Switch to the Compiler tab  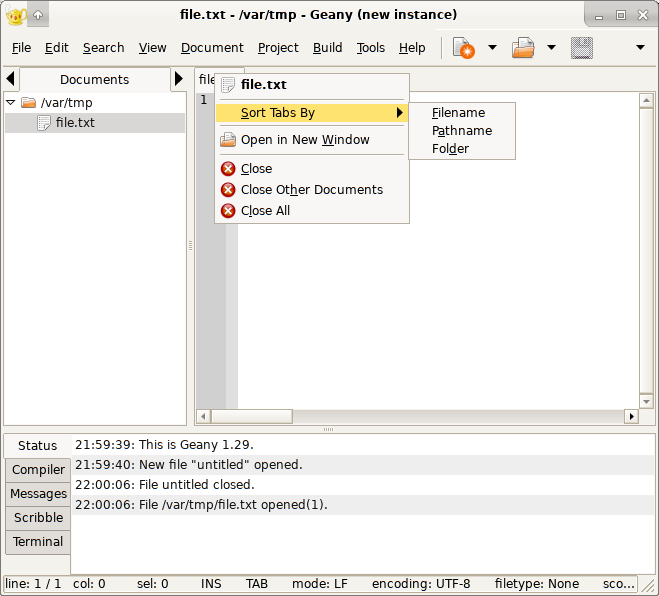point(38,470)
